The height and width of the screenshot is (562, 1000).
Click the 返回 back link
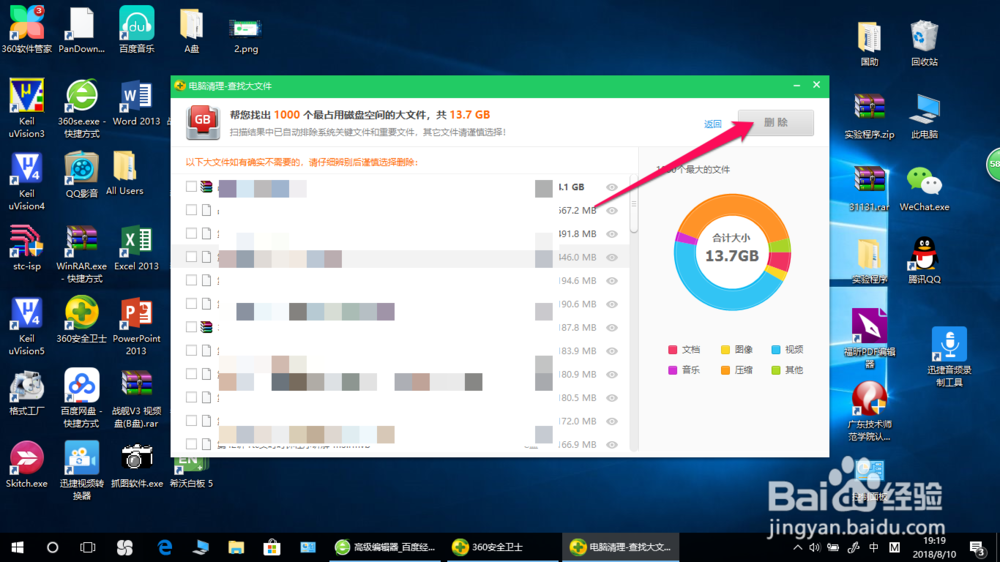tap(712, 124)
